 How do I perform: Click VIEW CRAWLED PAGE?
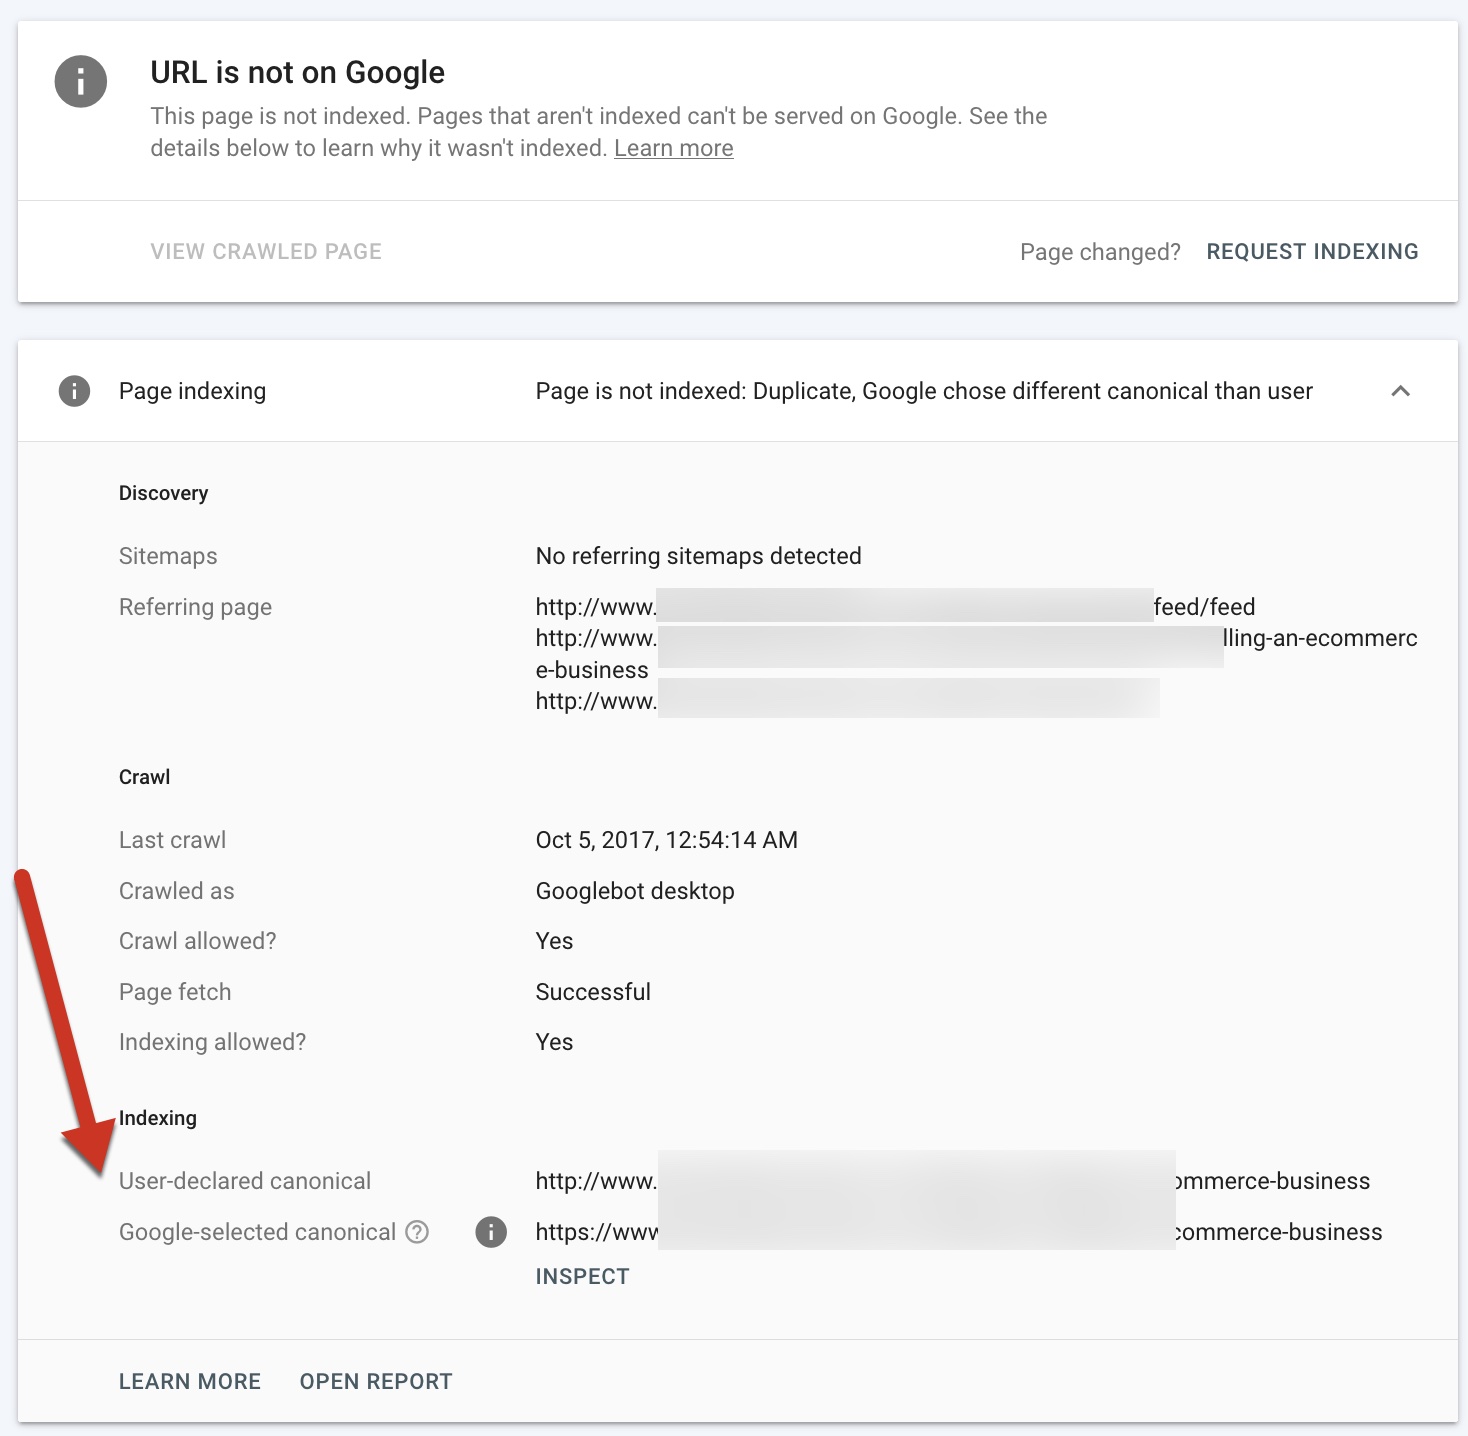tap(266, 252)
